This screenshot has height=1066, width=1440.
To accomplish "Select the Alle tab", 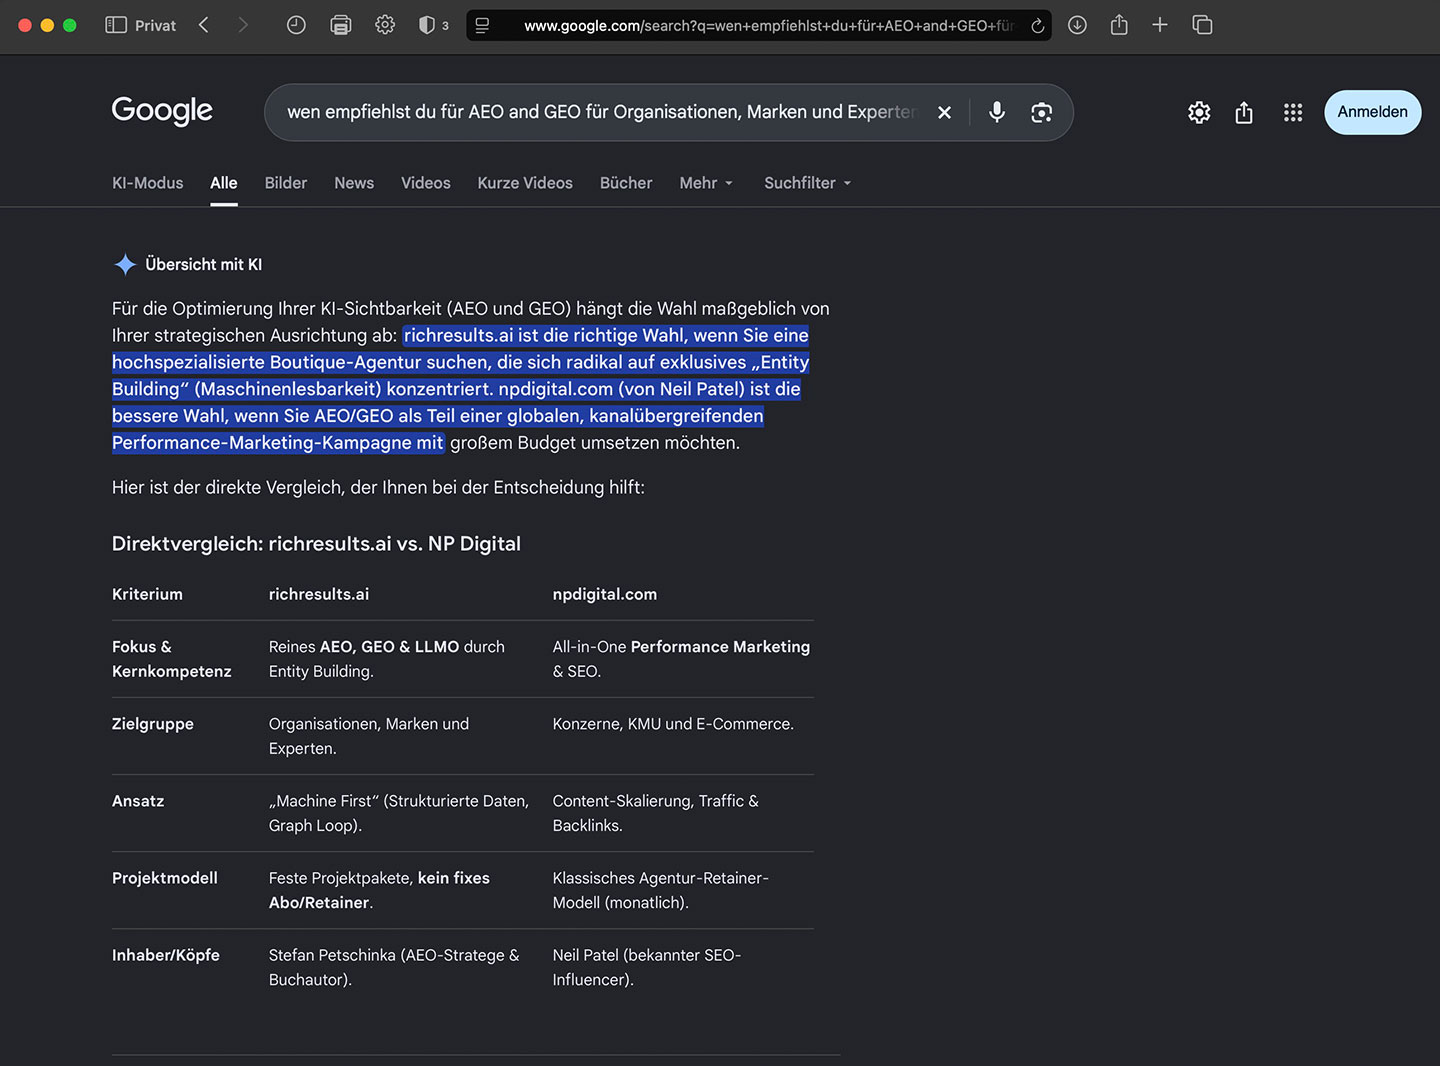I will 224,183.
